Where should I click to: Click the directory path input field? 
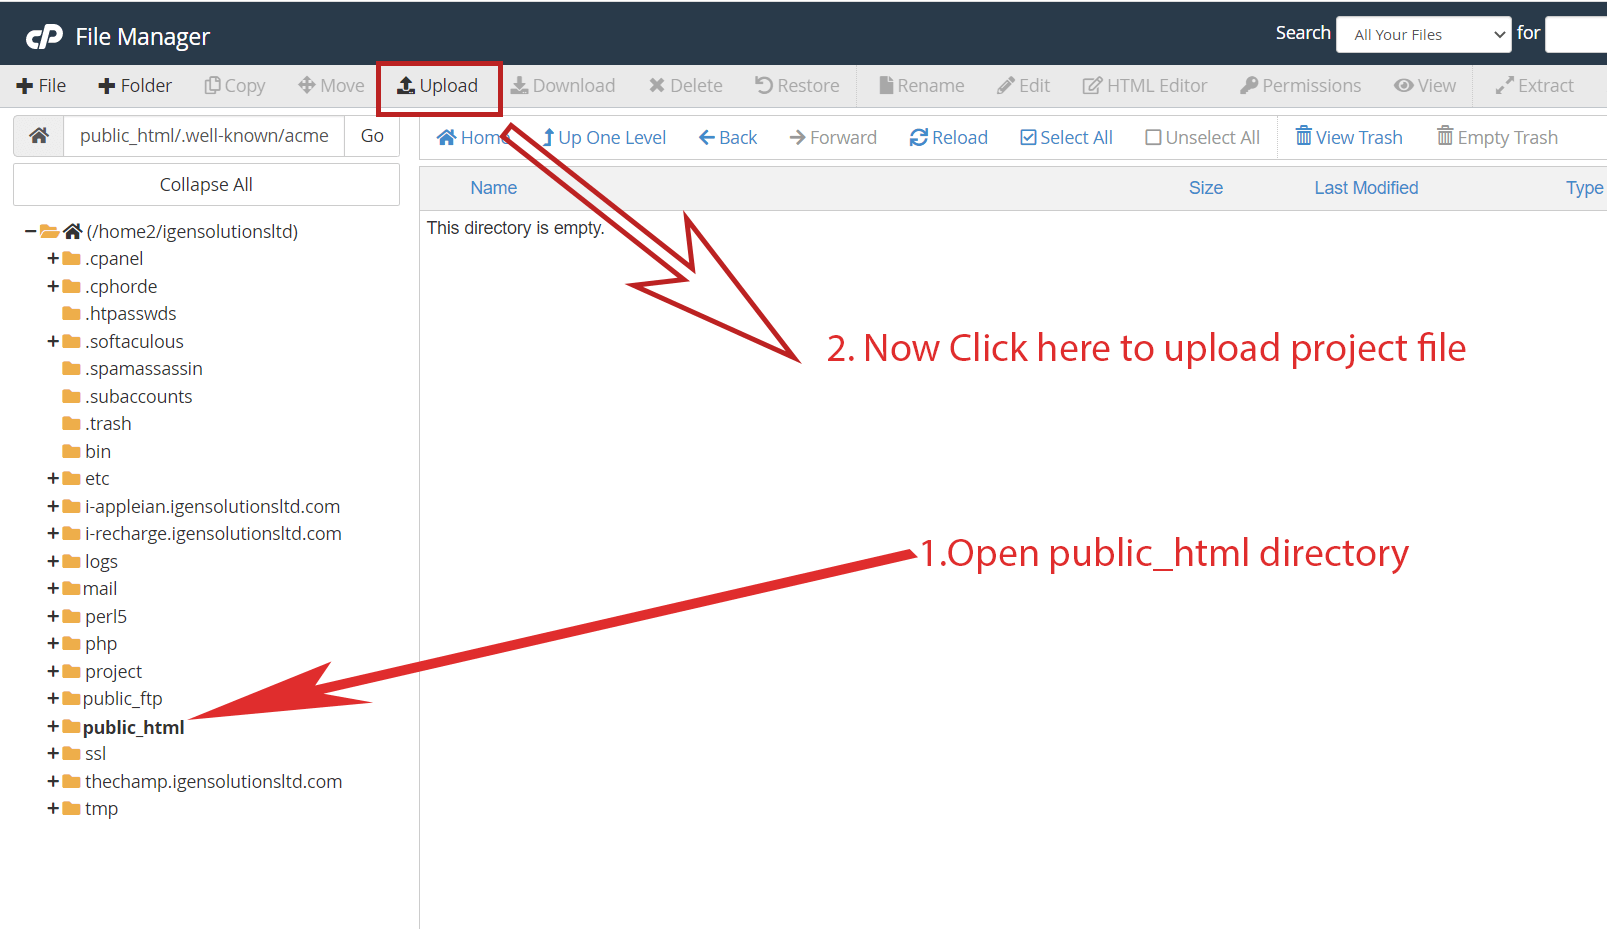coord(204,136)
